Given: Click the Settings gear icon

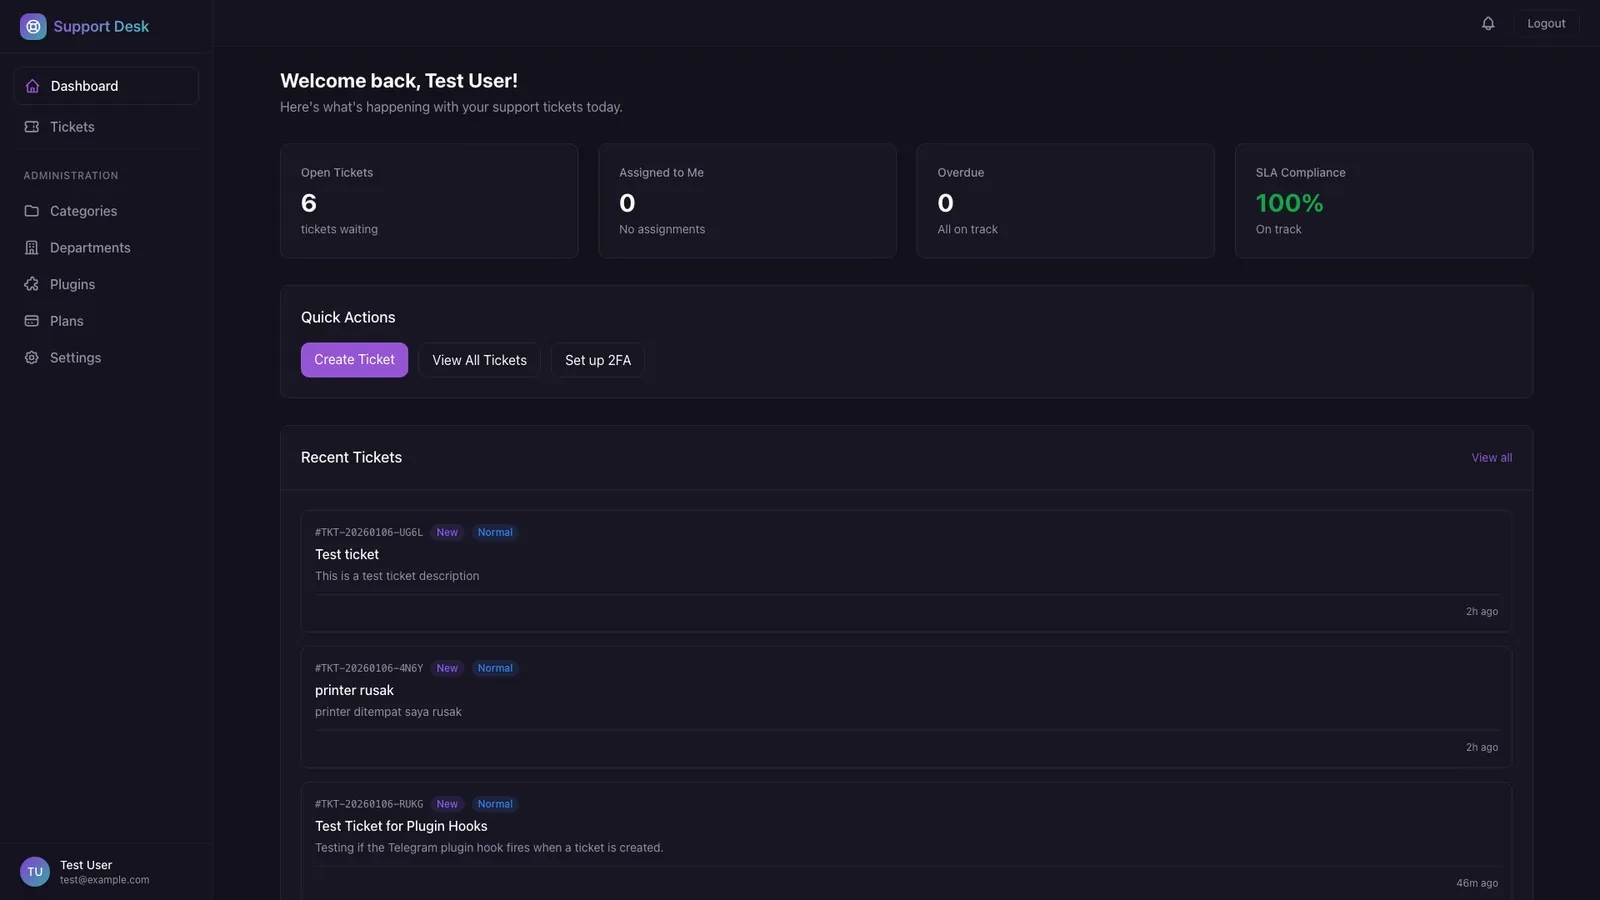Looking at the screenshot, I should [32, 358].
